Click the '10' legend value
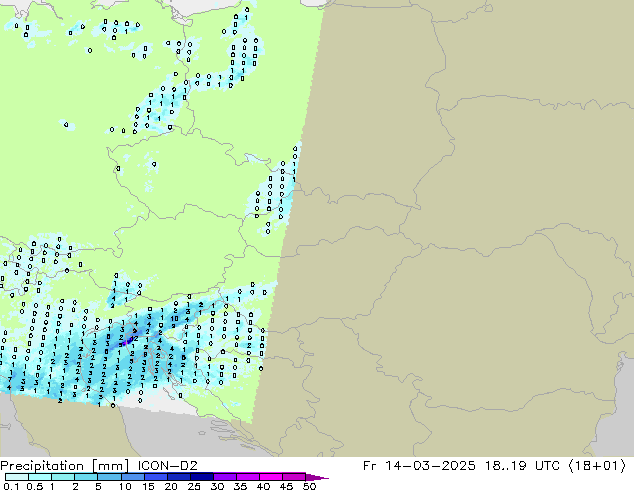Image resolution: width=634 pixels, height=490 pixels. pyautogui.click(x=125, y=486)
